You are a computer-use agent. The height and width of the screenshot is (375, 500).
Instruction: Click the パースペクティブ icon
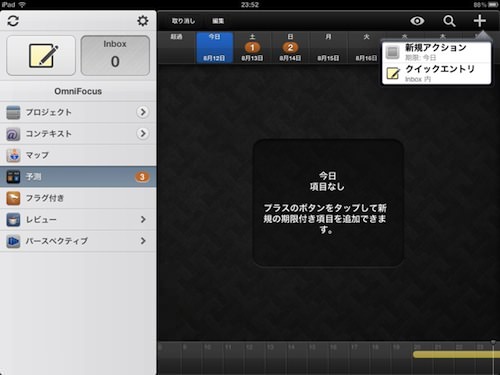coord(13,241)
